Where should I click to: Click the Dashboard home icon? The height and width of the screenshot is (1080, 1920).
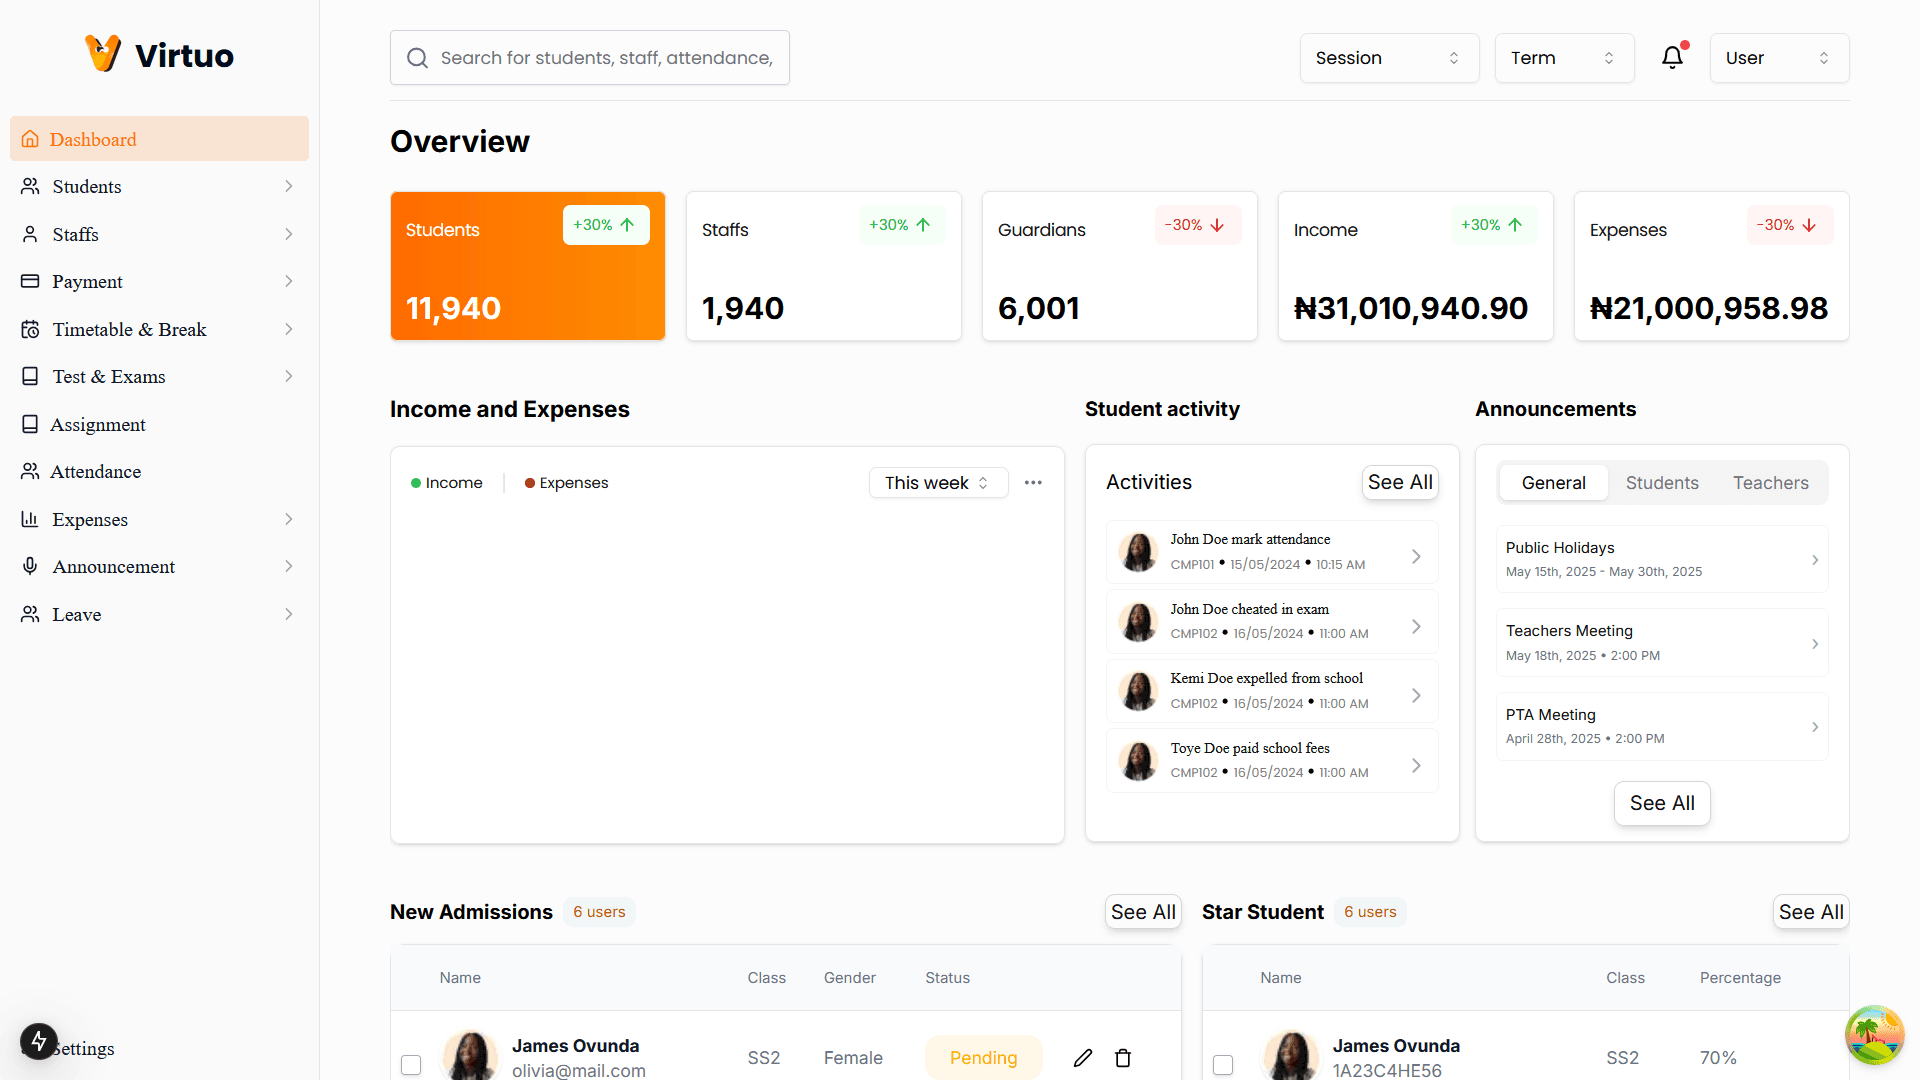(x=30, y=139)
